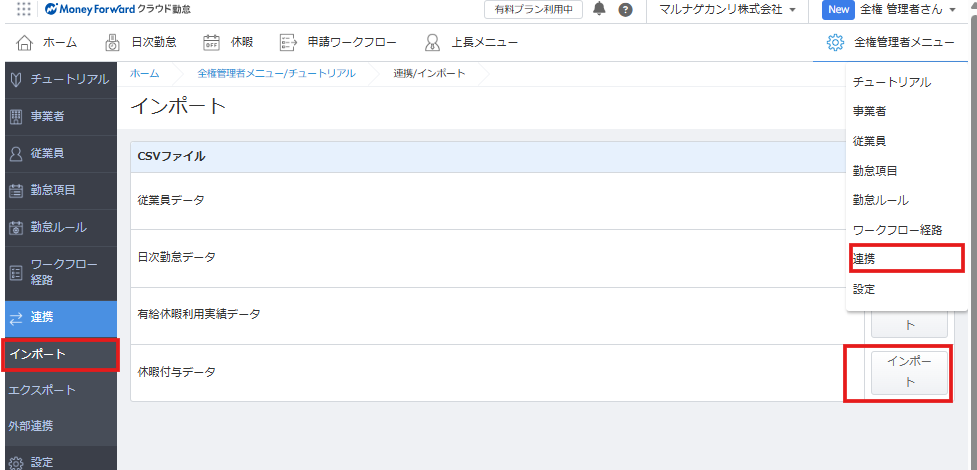Open 申請ワークフロー in the top navigation
The width and height of the screenshot is (977, 470).
click(x=338, y=42)
